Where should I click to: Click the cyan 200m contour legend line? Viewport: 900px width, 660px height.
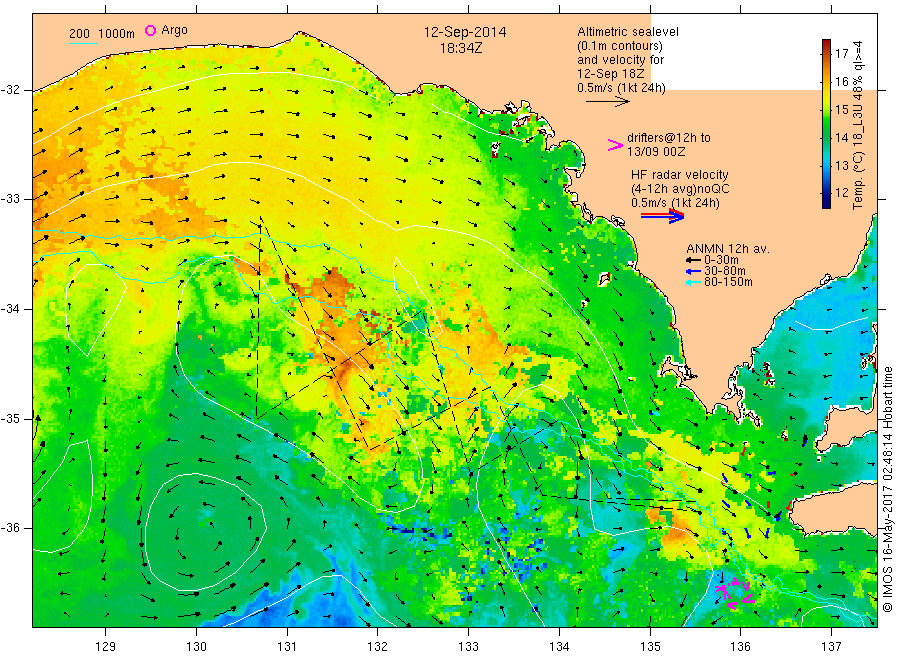(x=83, y=43)
